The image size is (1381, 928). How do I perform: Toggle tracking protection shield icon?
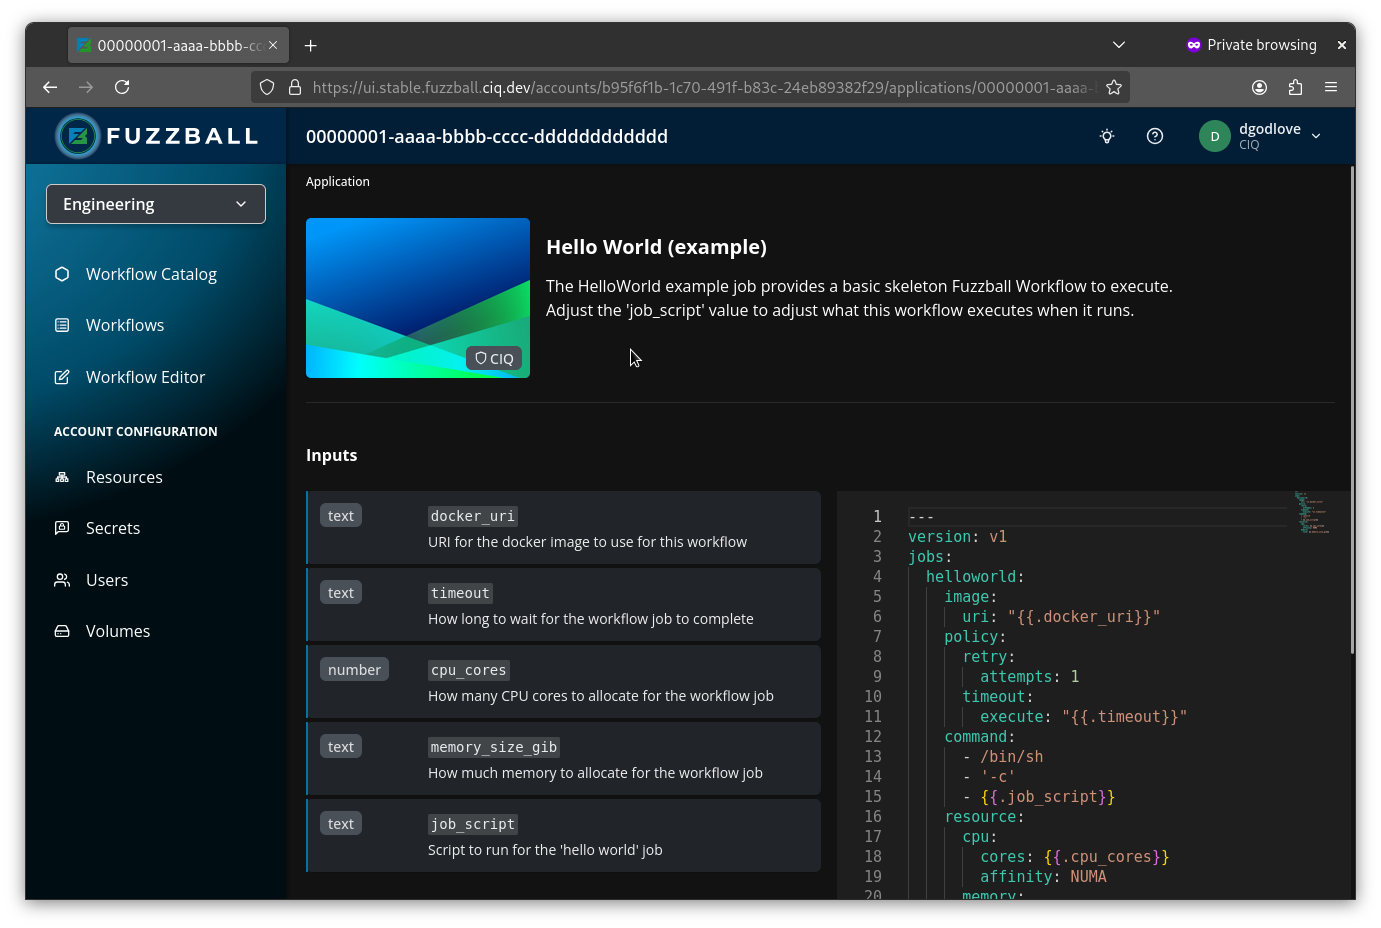point(267,87)
